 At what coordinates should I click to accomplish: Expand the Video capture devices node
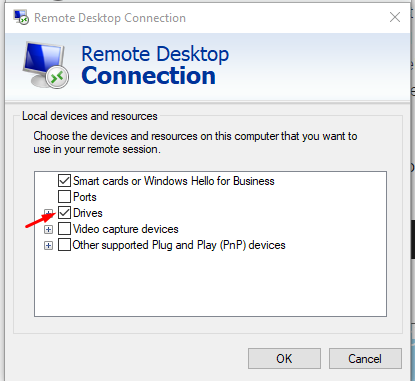click(x=49, y=229)
